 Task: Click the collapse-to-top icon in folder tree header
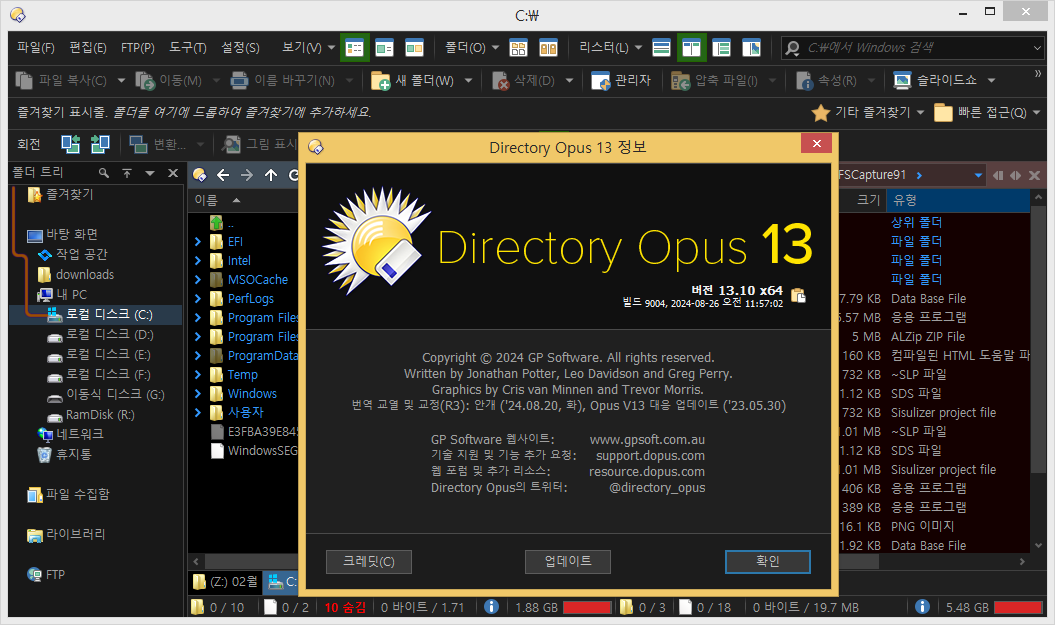pyautogui.click(x=126, y=173)
